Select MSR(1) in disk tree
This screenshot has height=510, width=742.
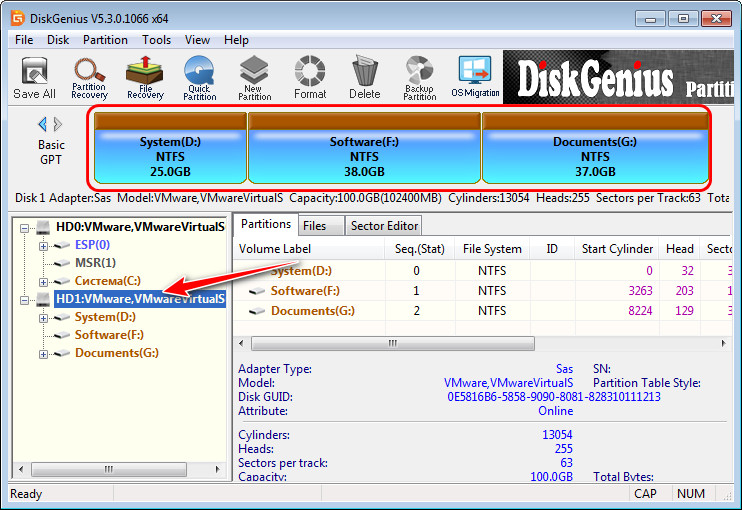click(95, 263)
